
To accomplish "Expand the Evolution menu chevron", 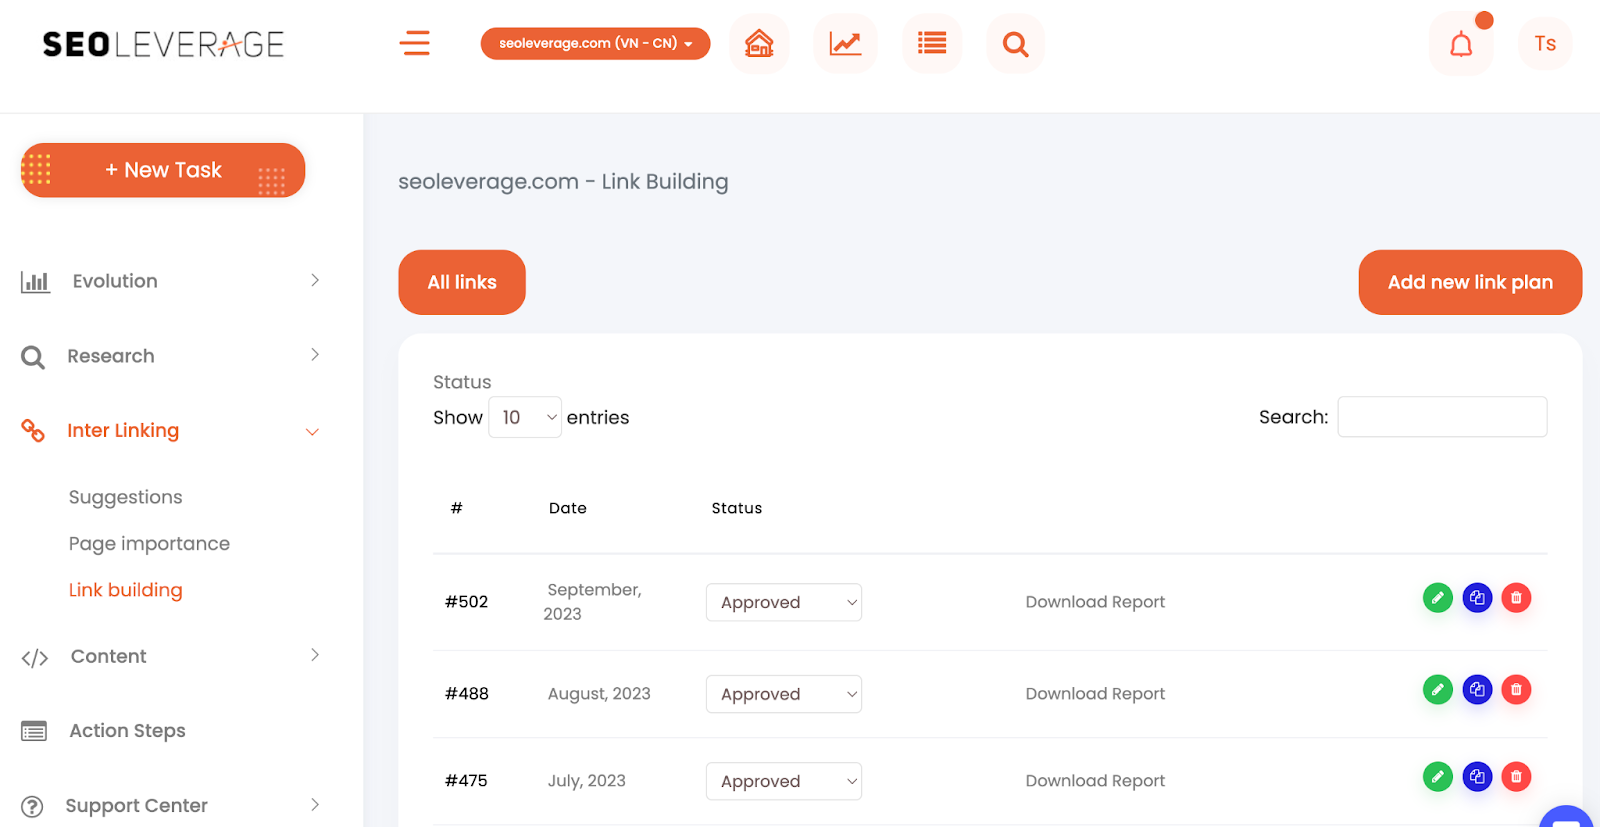I will [315, 280].
